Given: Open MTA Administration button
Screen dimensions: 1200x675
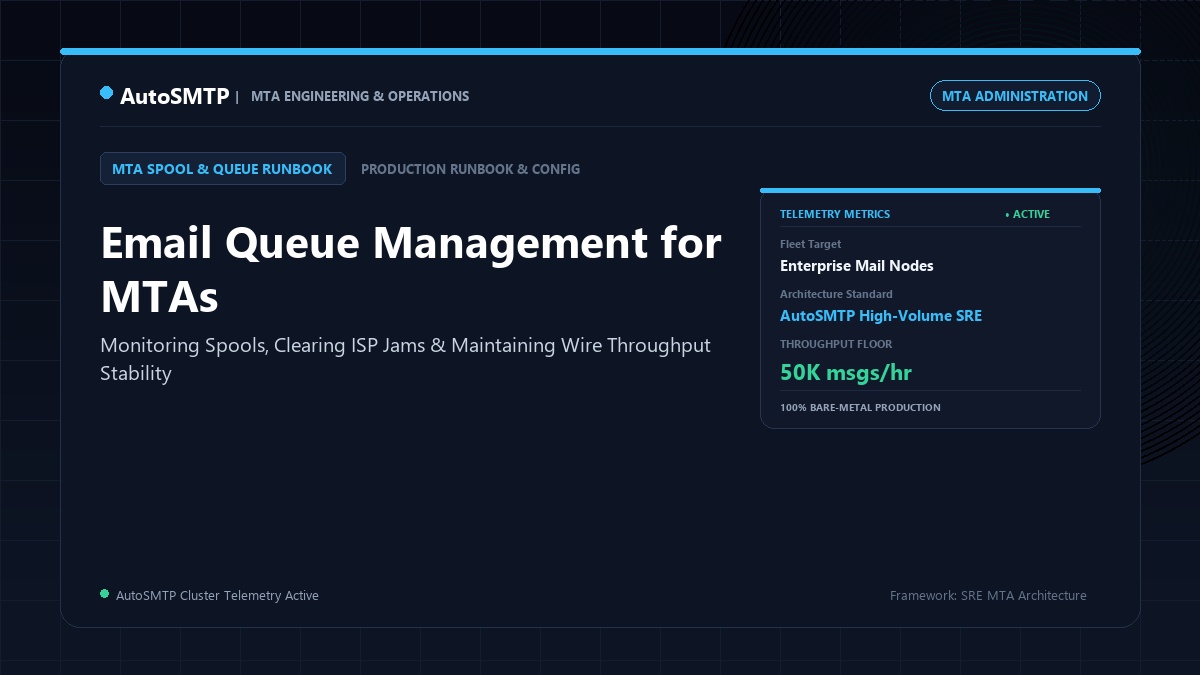Looking at the screenshot, I should point(1015,96).
